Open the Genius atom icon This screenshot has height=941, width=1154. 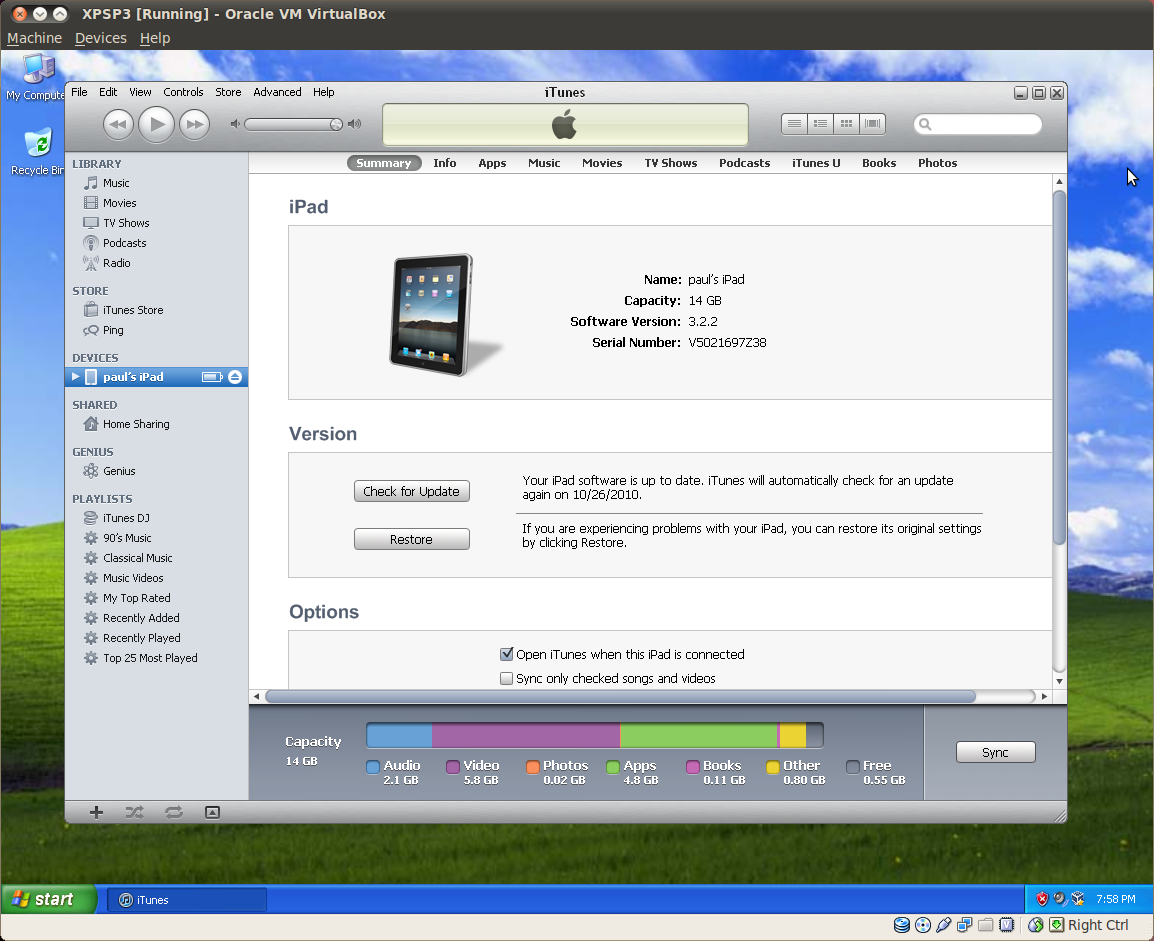[x=91, y=471]
